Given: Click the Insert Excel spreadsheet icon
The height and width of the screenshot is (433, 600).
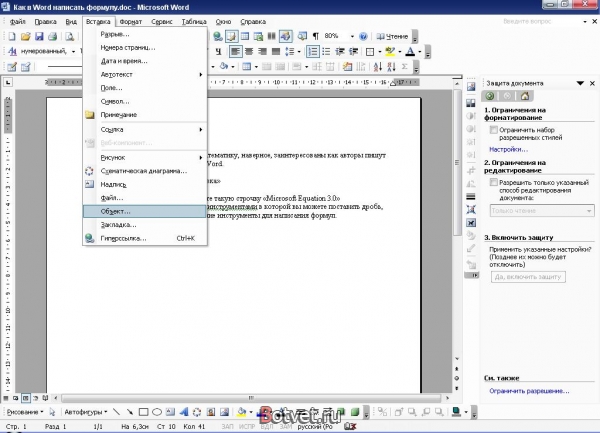Looking at the screenshot, I should click(x=258, y=36).
